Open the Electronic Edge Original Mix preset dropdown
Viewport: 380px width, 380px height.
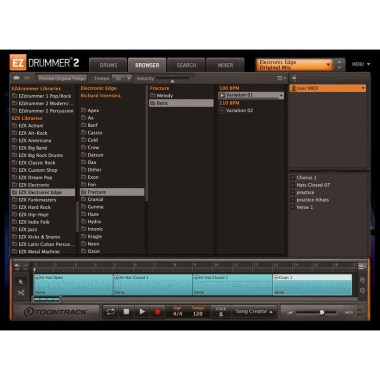(x=294, y=65)
